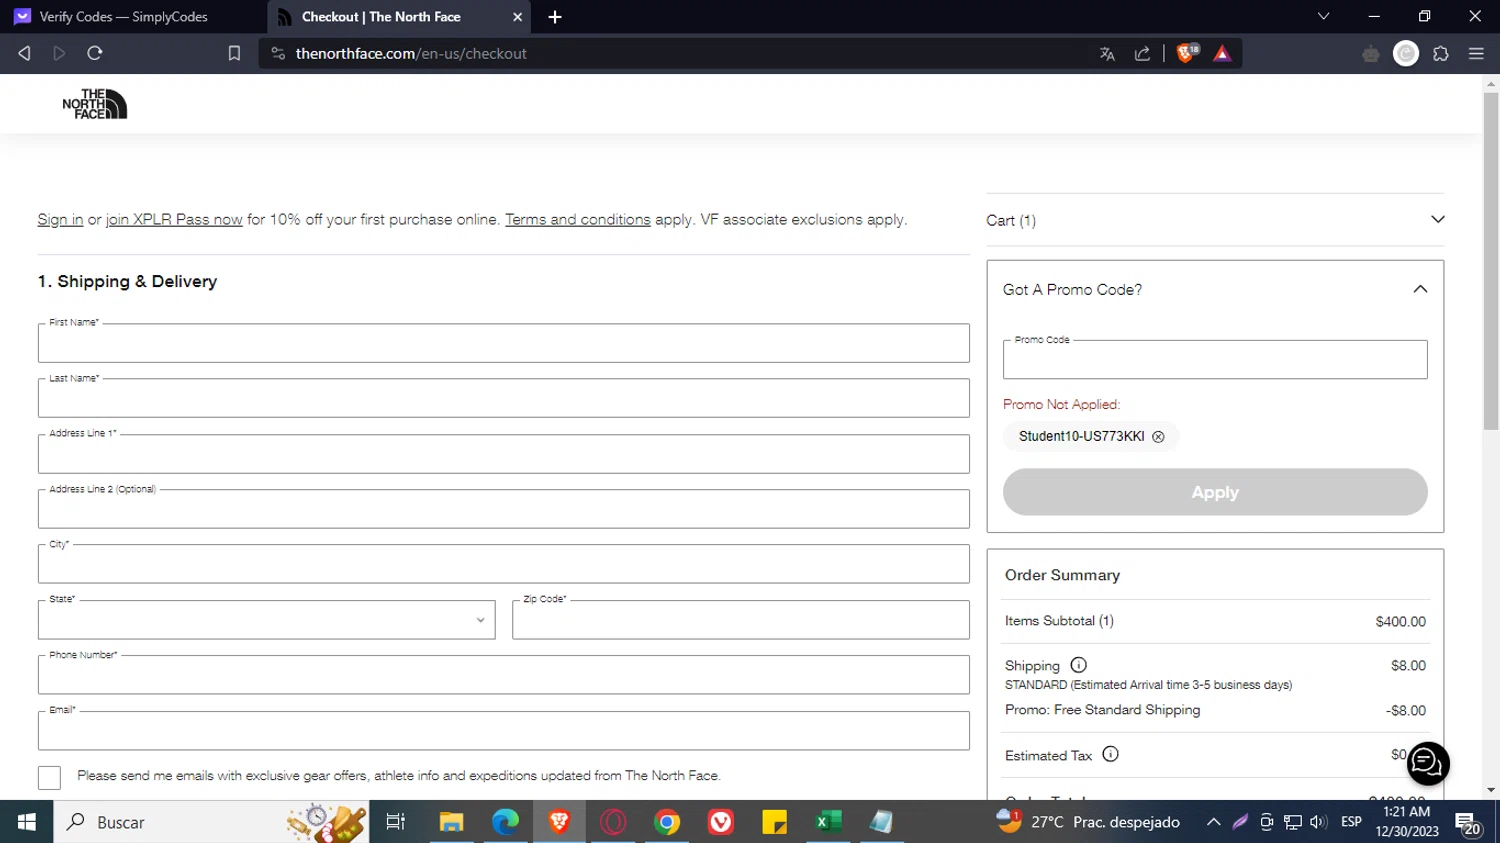Close the Checkout | The North Face tab
This screenshot has width=1500, height=843.
point(517,17)
